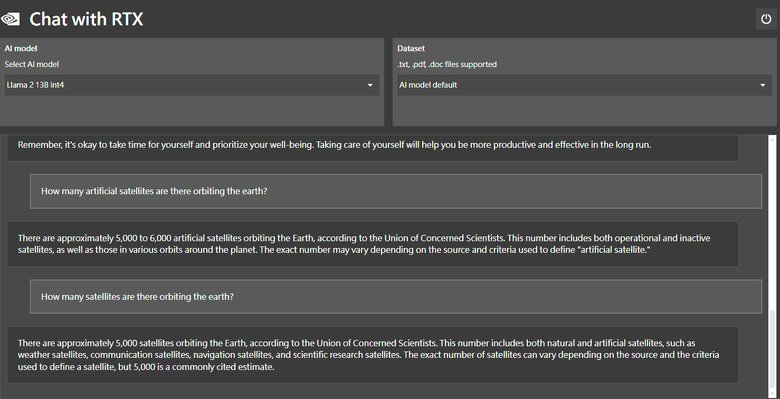Click the answer mentioning 5,000 to 6,000 satellites
This screenshot has height=399, width=780.
(373, 244)
